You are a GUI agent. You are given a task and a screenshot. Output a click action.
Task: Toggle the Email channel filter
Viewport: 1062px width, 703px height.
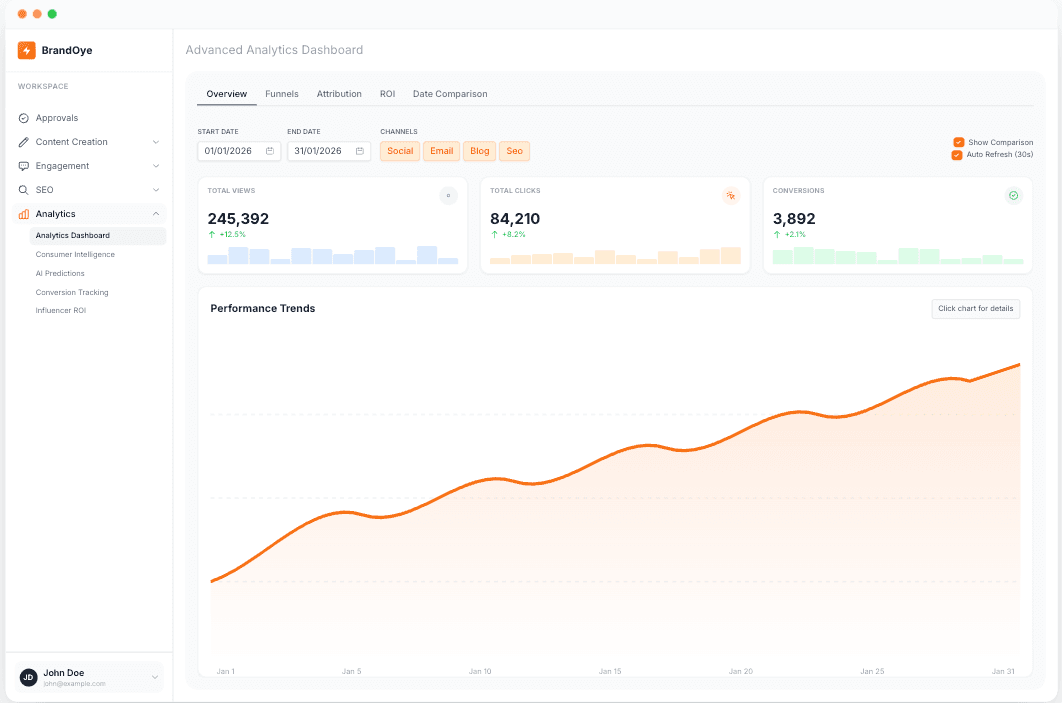point(441,151)
